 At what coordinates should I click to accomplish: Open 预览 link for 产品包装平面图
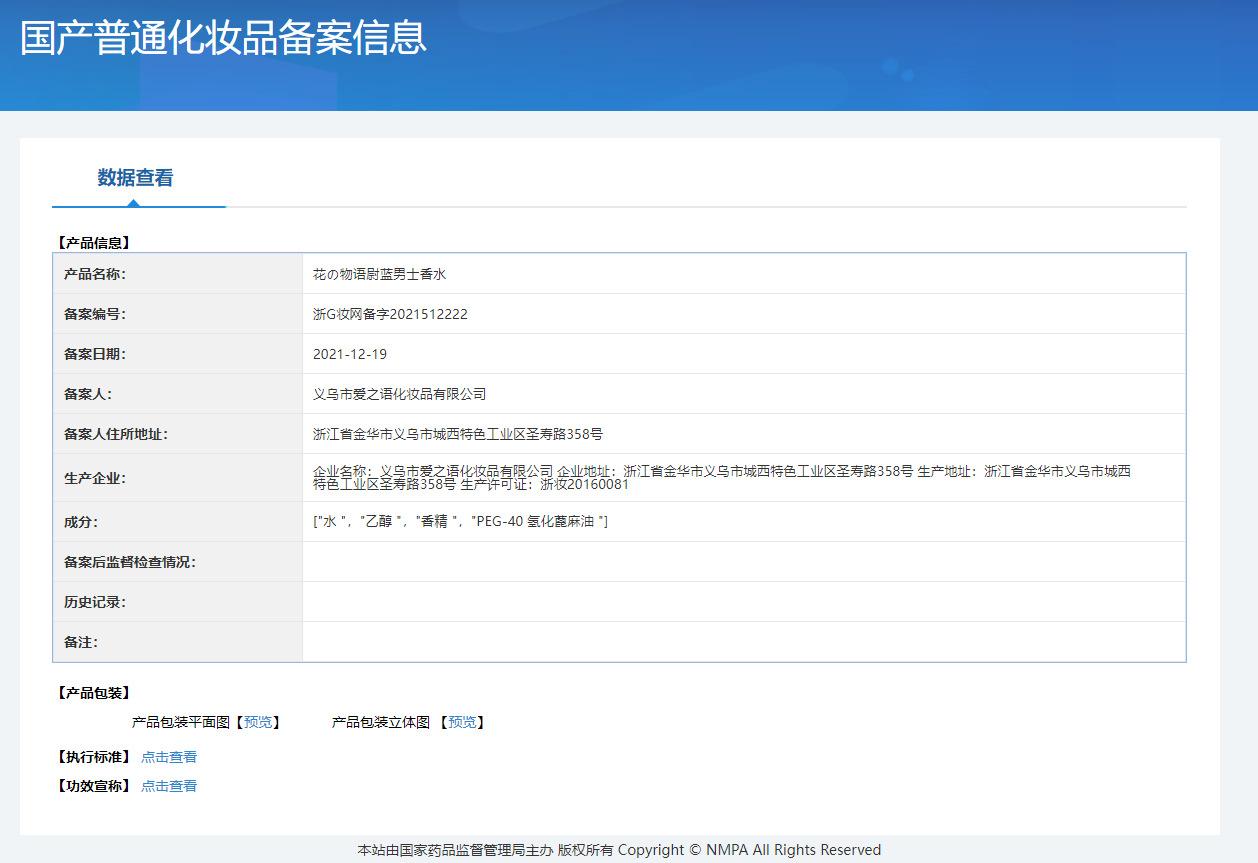click(x=258, y=722)
